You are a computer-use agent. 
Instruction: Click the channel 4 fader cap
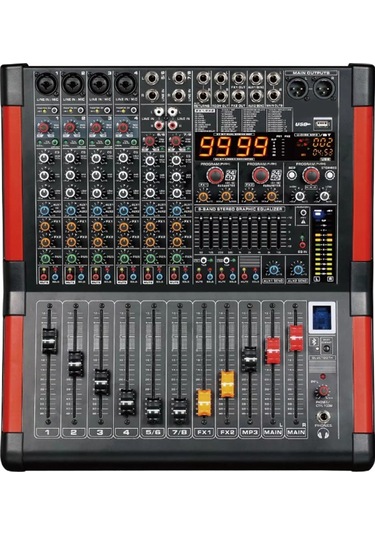(128, 403)
